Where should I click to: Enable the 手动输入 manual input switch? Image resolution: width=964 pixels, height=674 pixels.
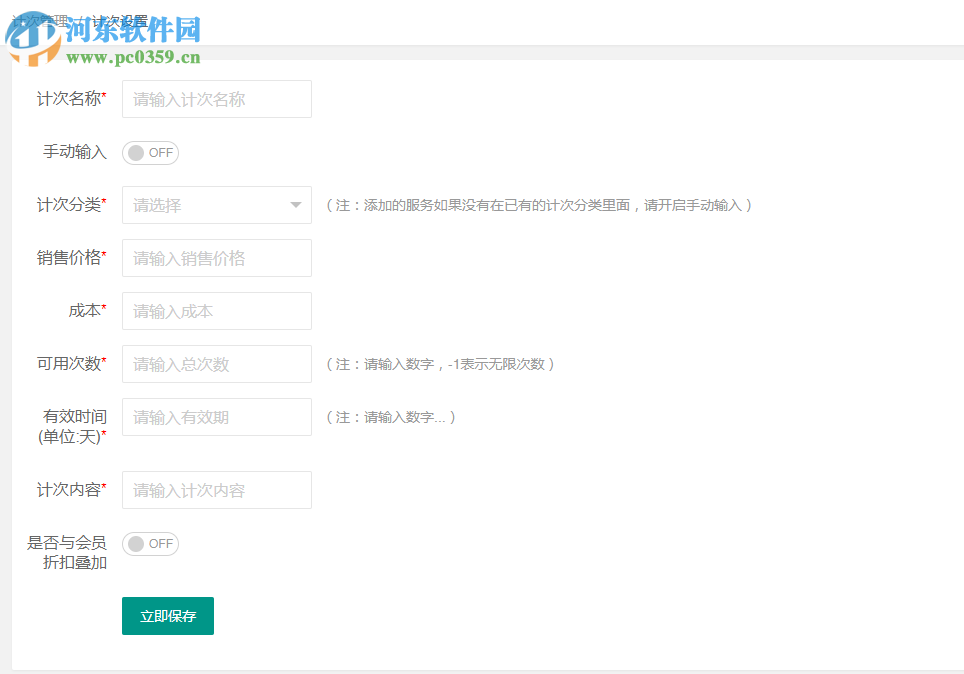tap(150, 152)
